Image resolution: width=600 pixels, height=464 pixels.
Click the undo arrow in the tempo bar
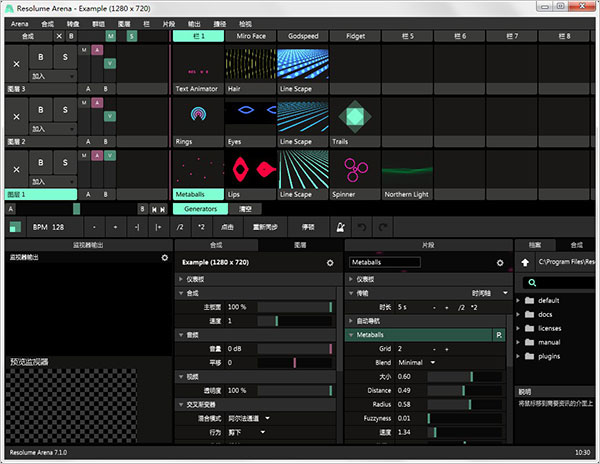pyautogui.click(x=364, y=227)
